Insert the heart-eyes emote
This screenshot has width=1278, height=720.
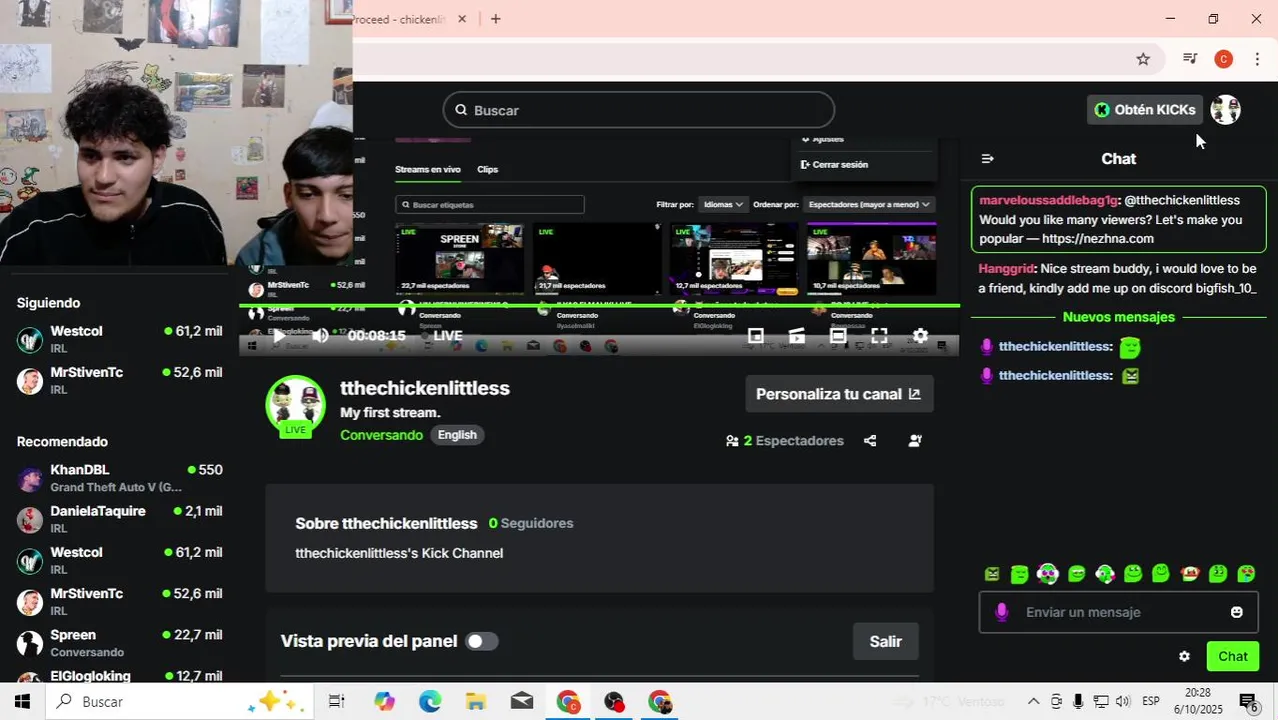coord(1246,574)
